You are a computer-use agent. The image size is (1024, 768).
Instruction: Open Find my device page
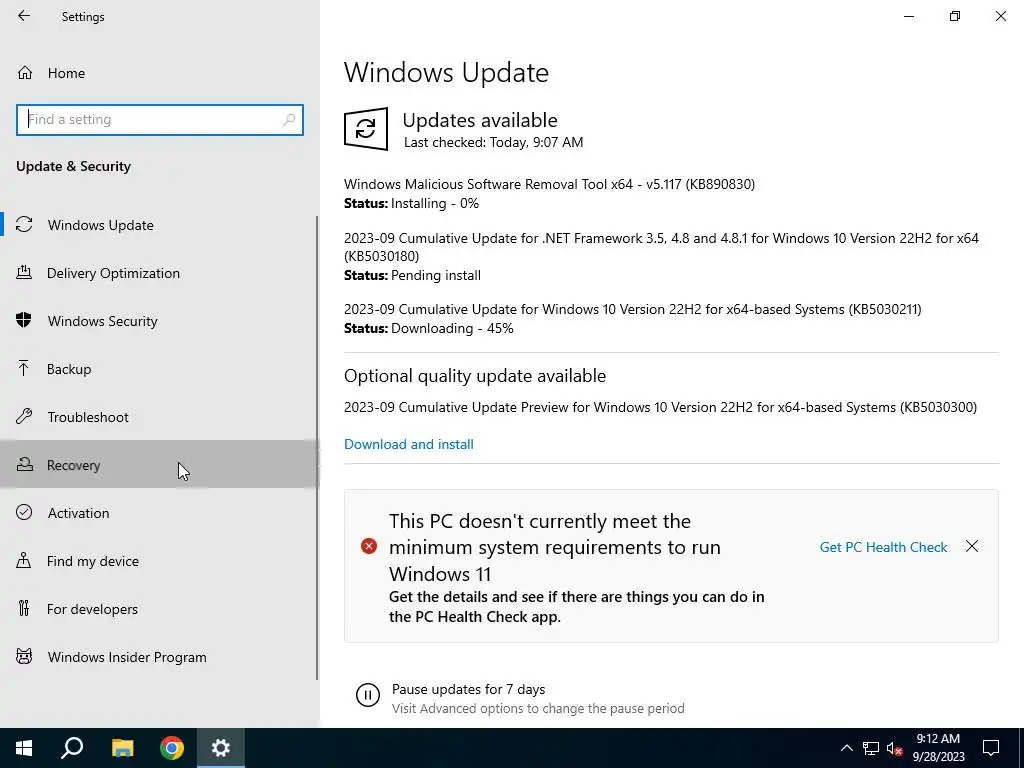click(x=93, y=561)
